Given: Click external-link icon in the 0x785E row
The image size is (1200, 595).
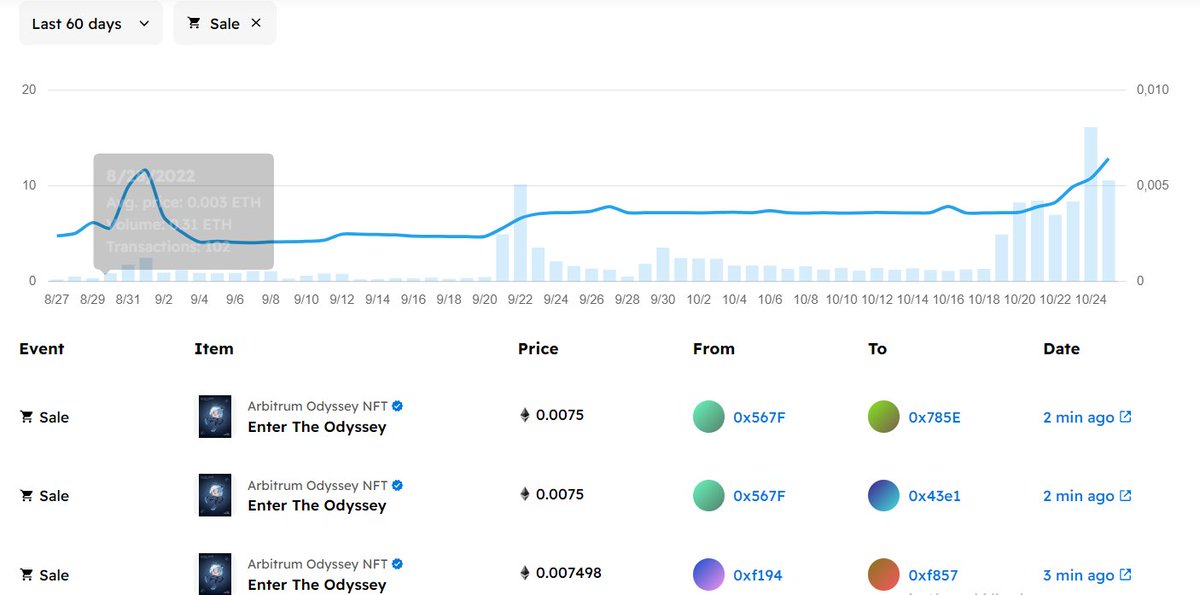Looking at the screenshot, I should (x=1125, y=416).
